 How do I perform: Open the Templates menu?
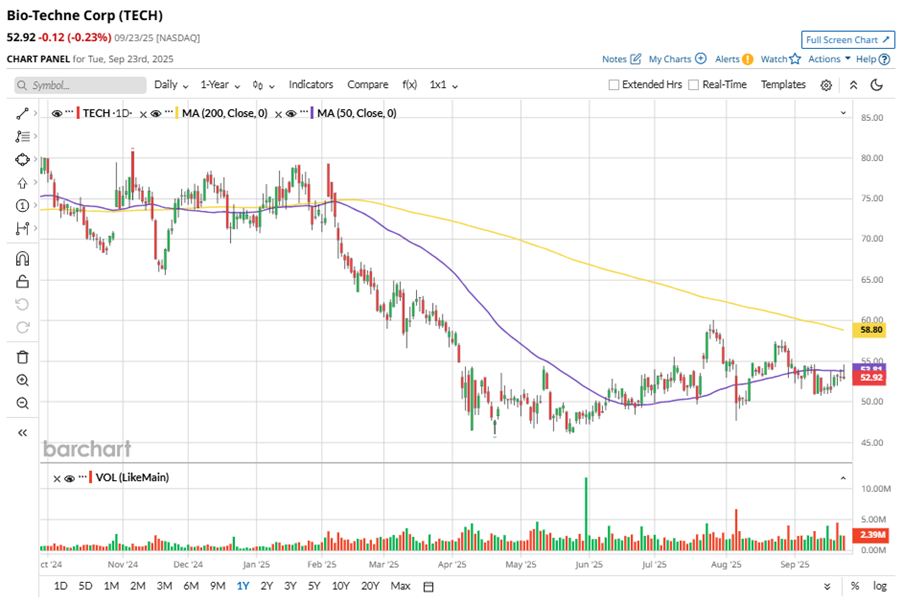[x=783, y=85]
